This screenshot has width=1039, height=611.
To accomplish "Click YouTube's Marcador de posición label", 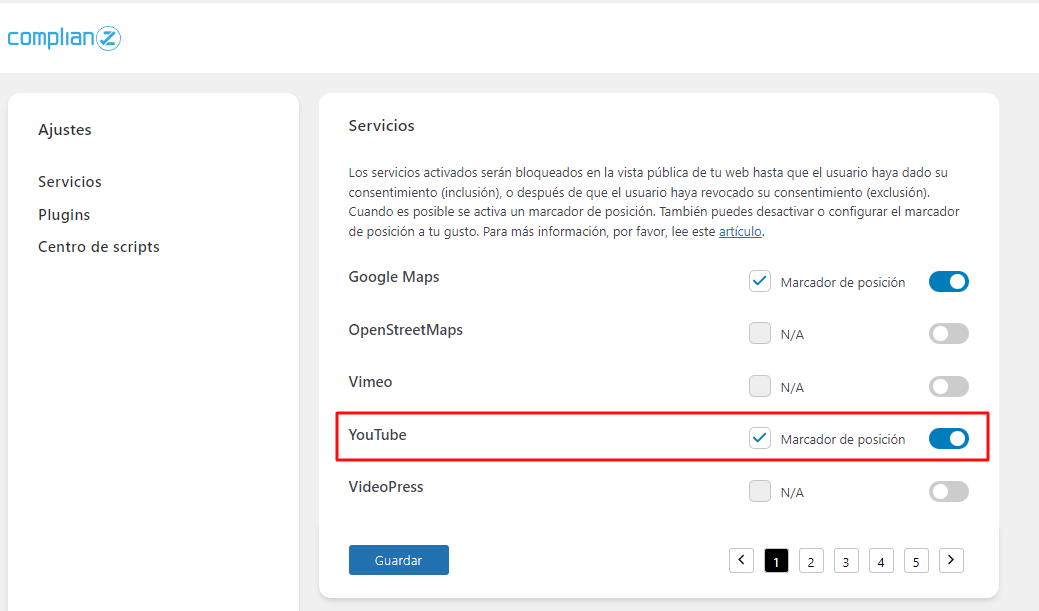I will pyautogui.click(x=843, y=439).
